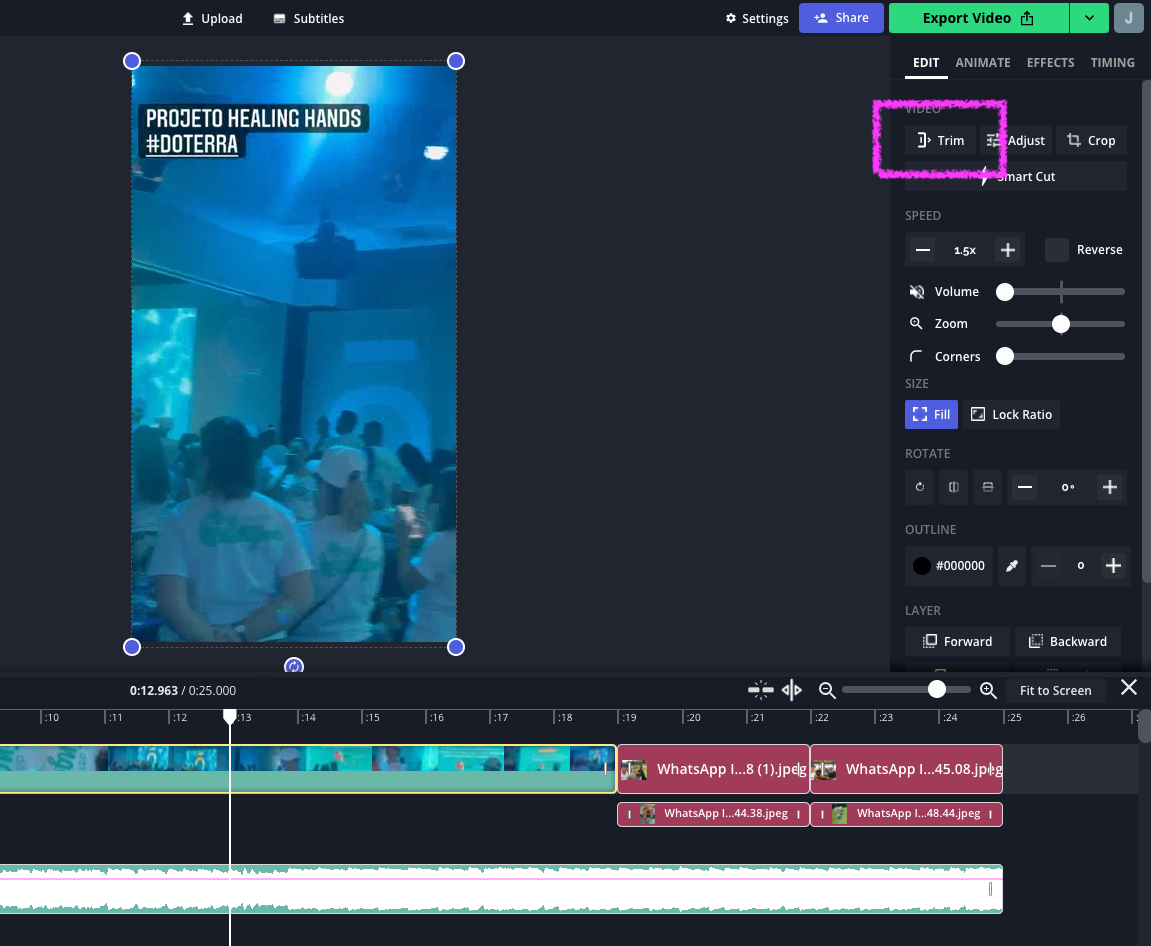
Task: Decrease outline width with the minus button
Action: pos(1048,566)
